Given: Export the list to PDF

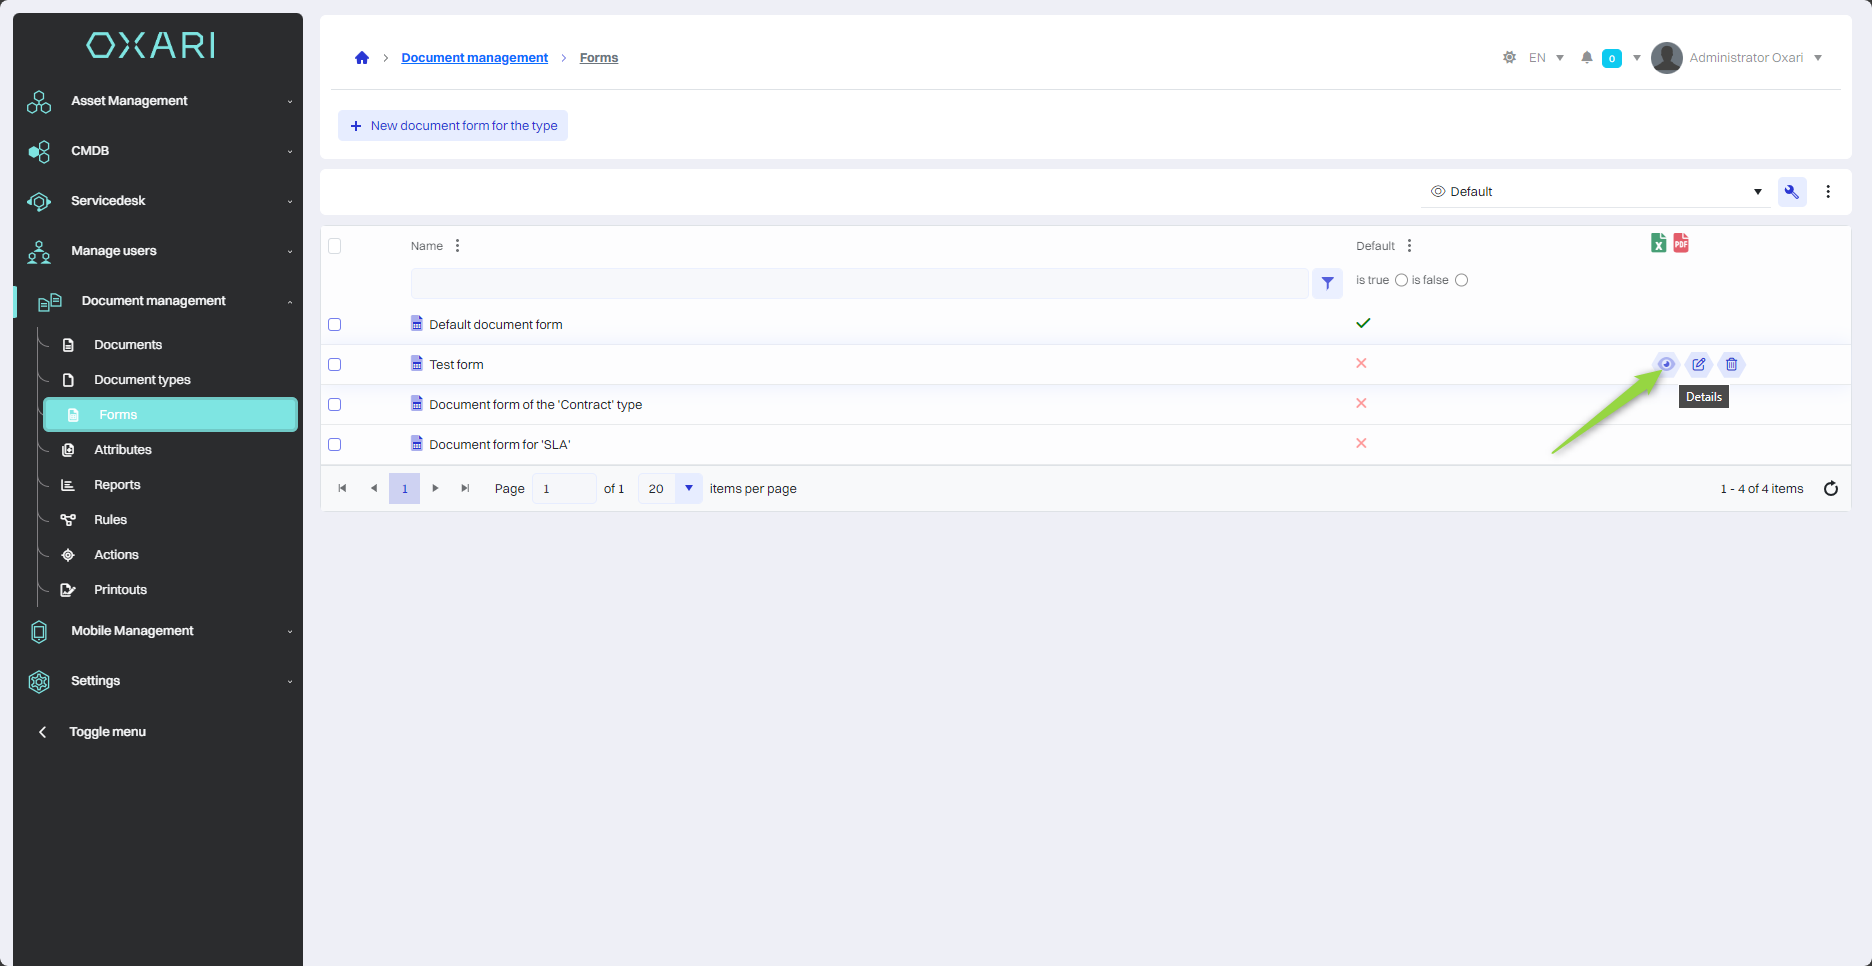Looking at the screenshot, I should pos(1681,243).
